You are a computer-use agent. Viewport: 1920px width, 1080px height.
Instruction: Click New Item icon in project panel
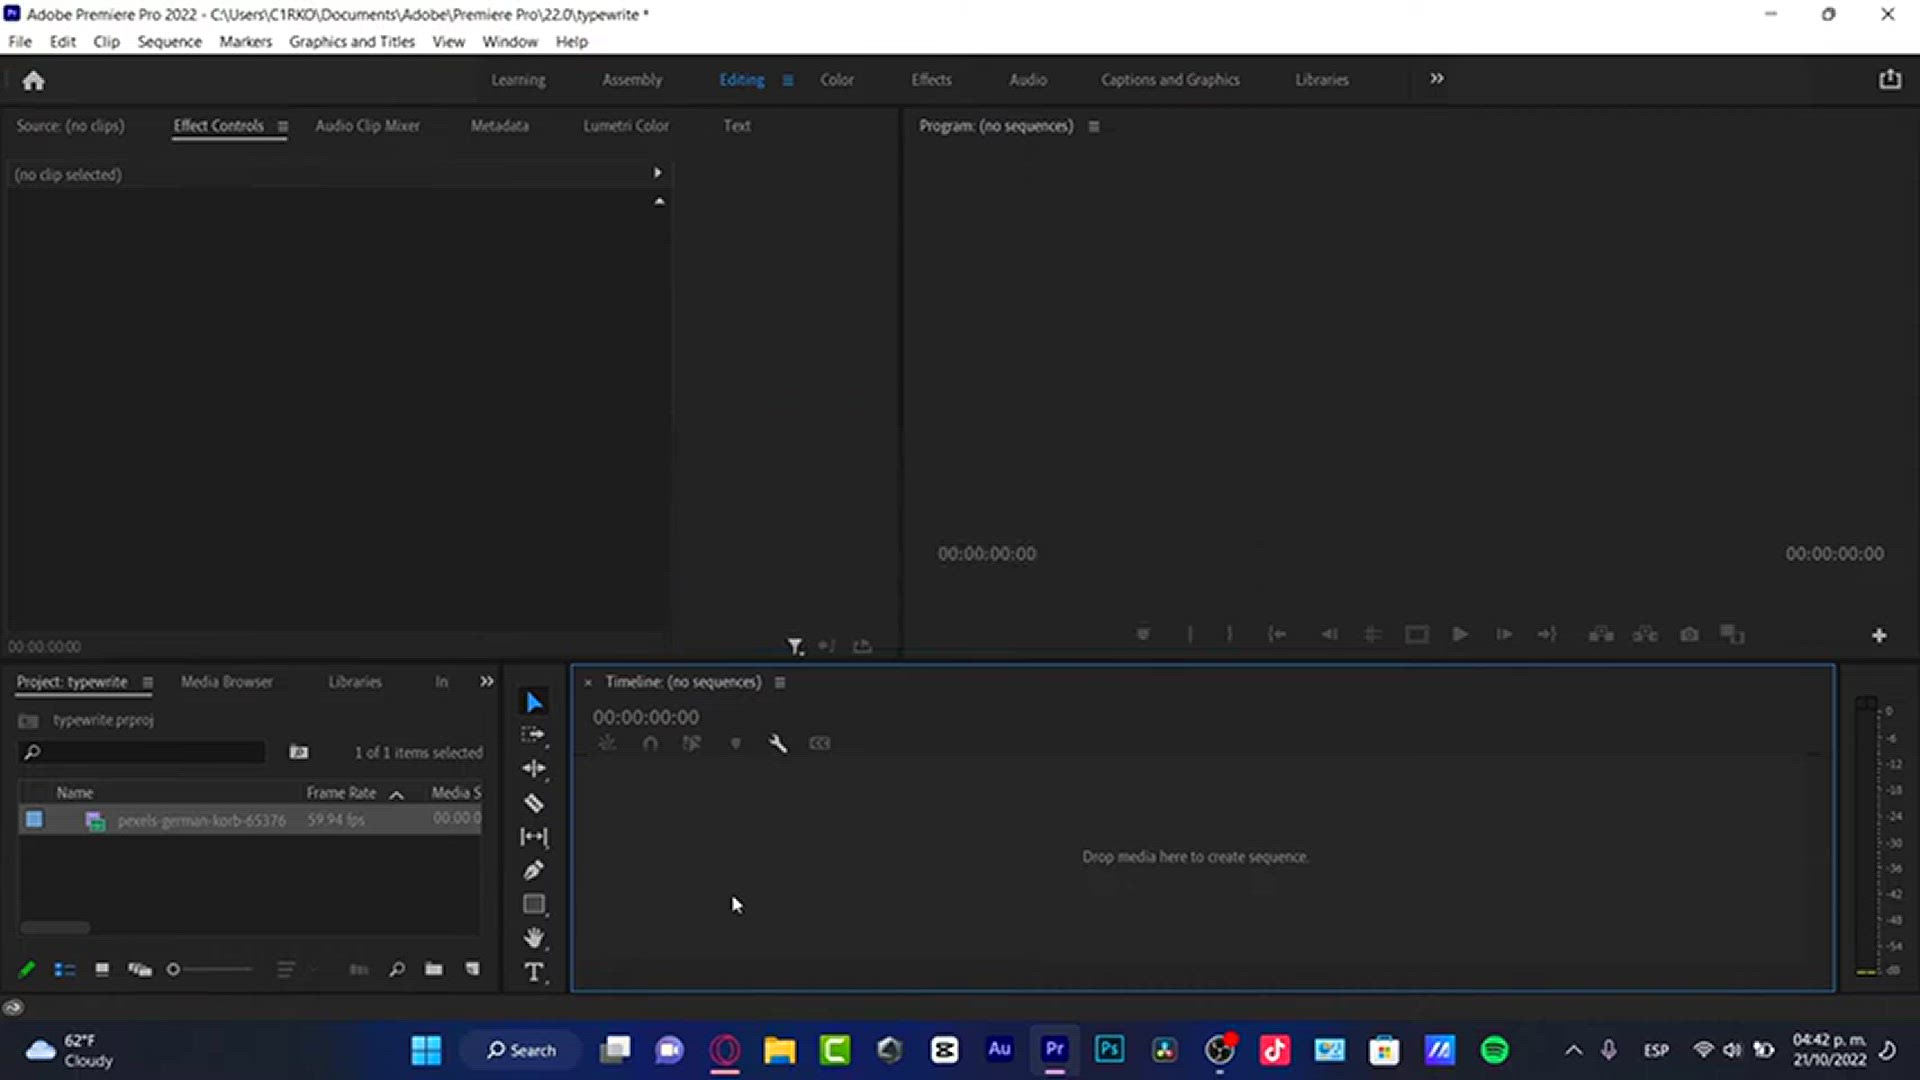click(x=472, y=969)
